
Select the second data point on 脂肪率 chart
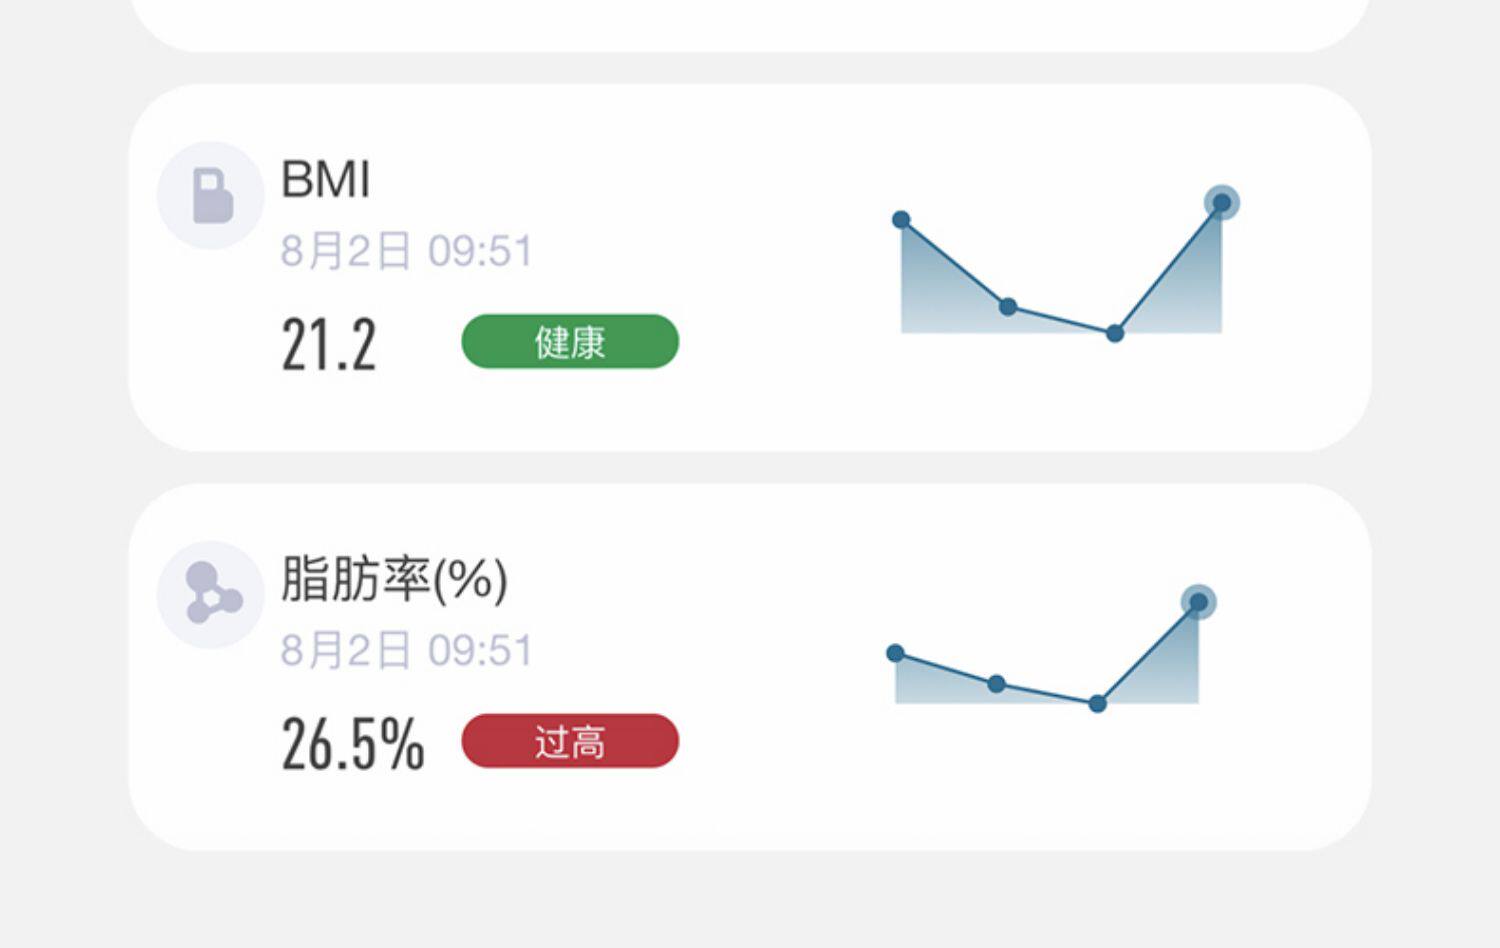(997, 684)
